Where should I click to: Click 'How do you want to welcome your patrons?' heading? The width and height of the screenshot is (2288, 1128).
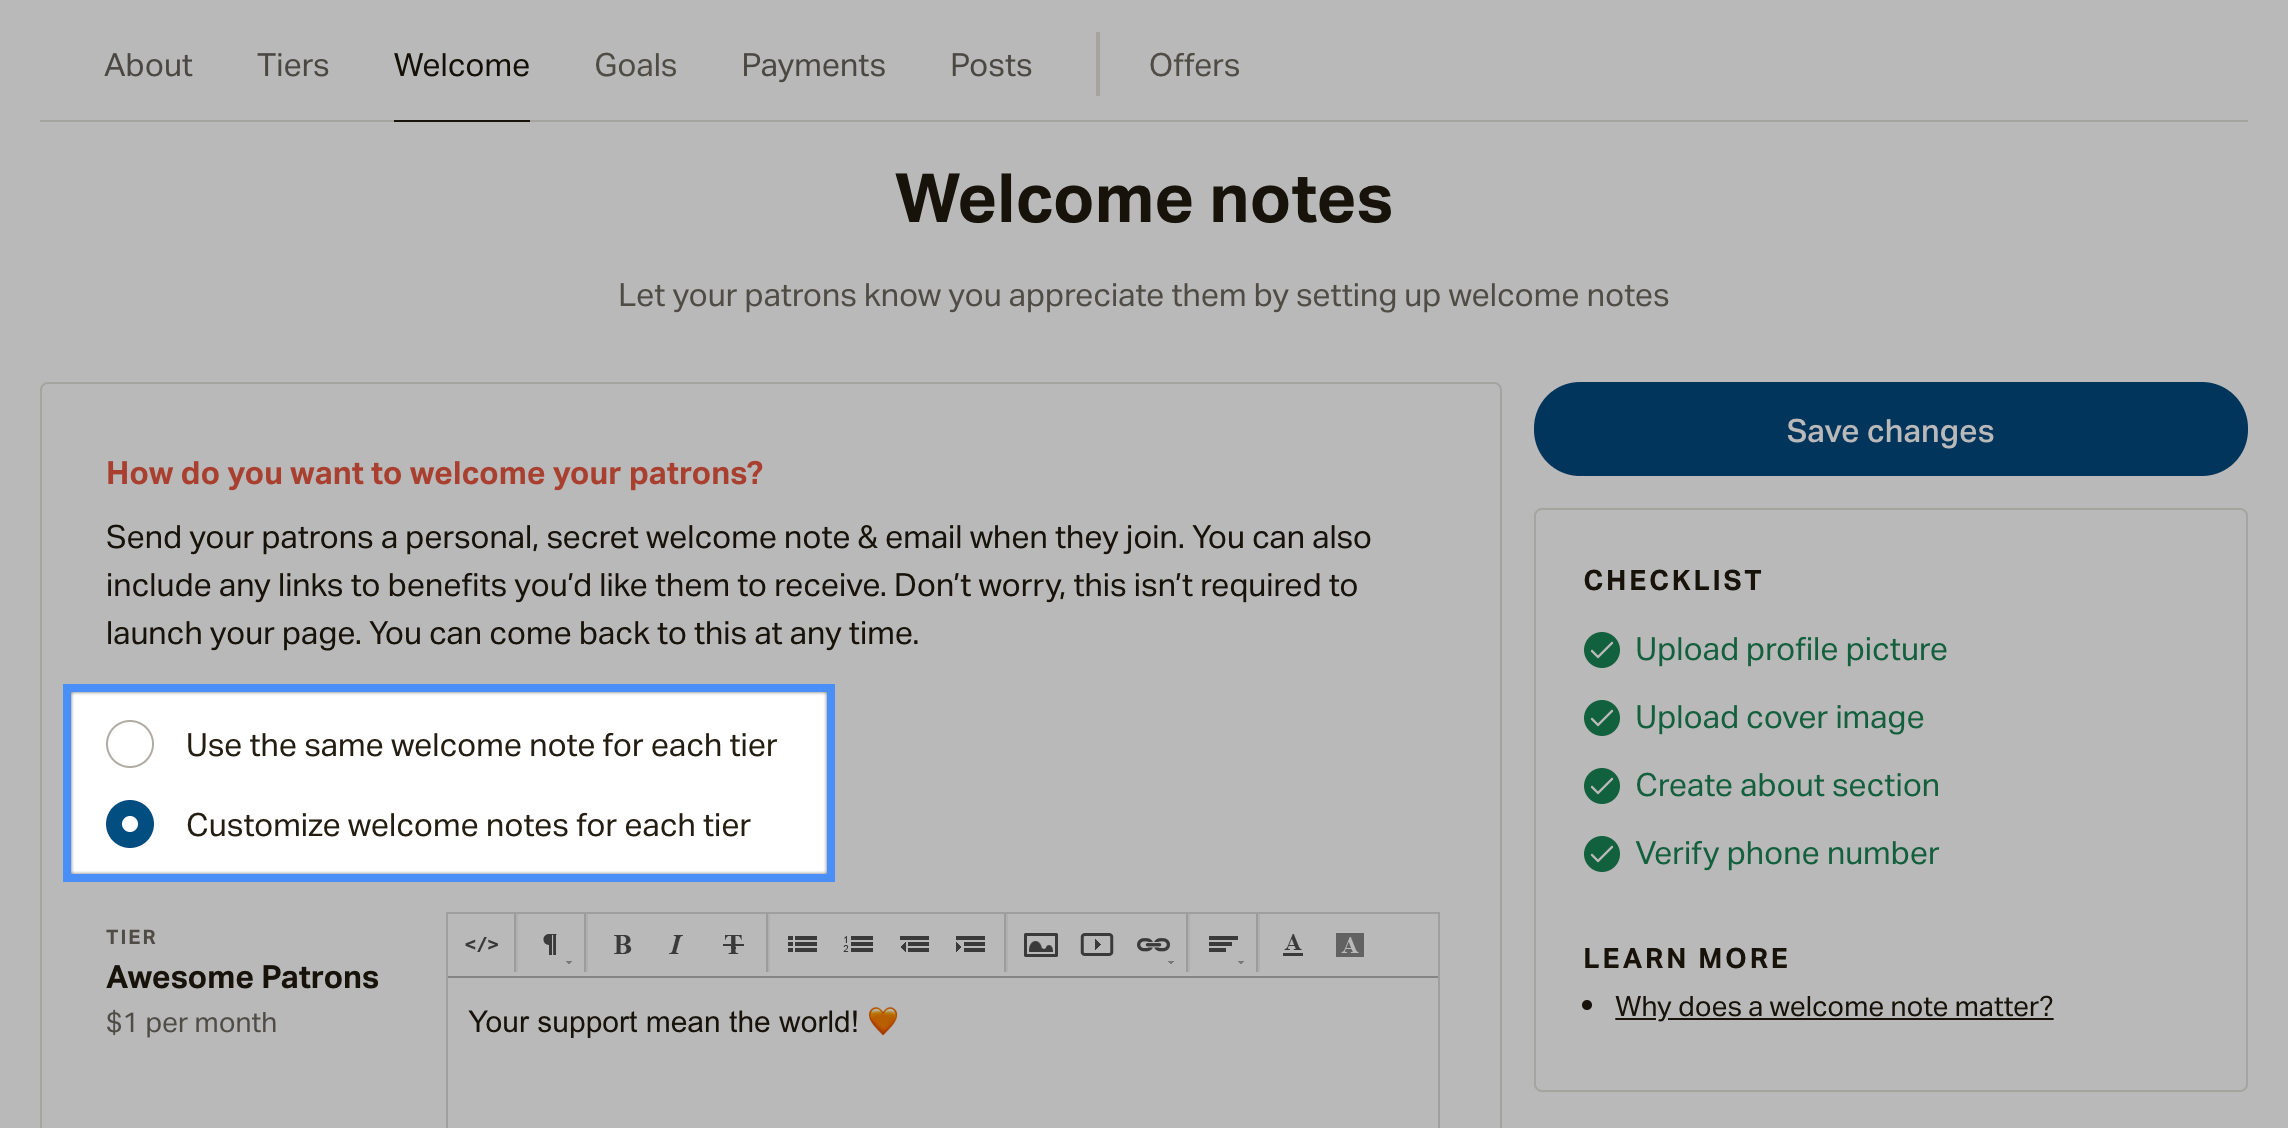coord(435,473)
